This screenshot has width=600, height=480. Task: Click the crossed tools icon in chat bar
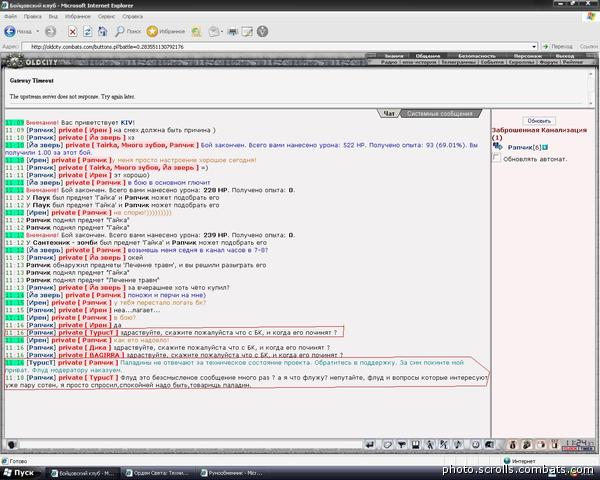point(444,444)
